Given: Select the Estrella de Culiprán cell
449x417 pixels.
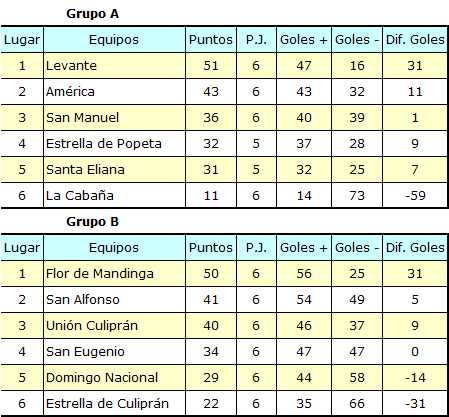Looking at the screenshot, I should (114, 404).
